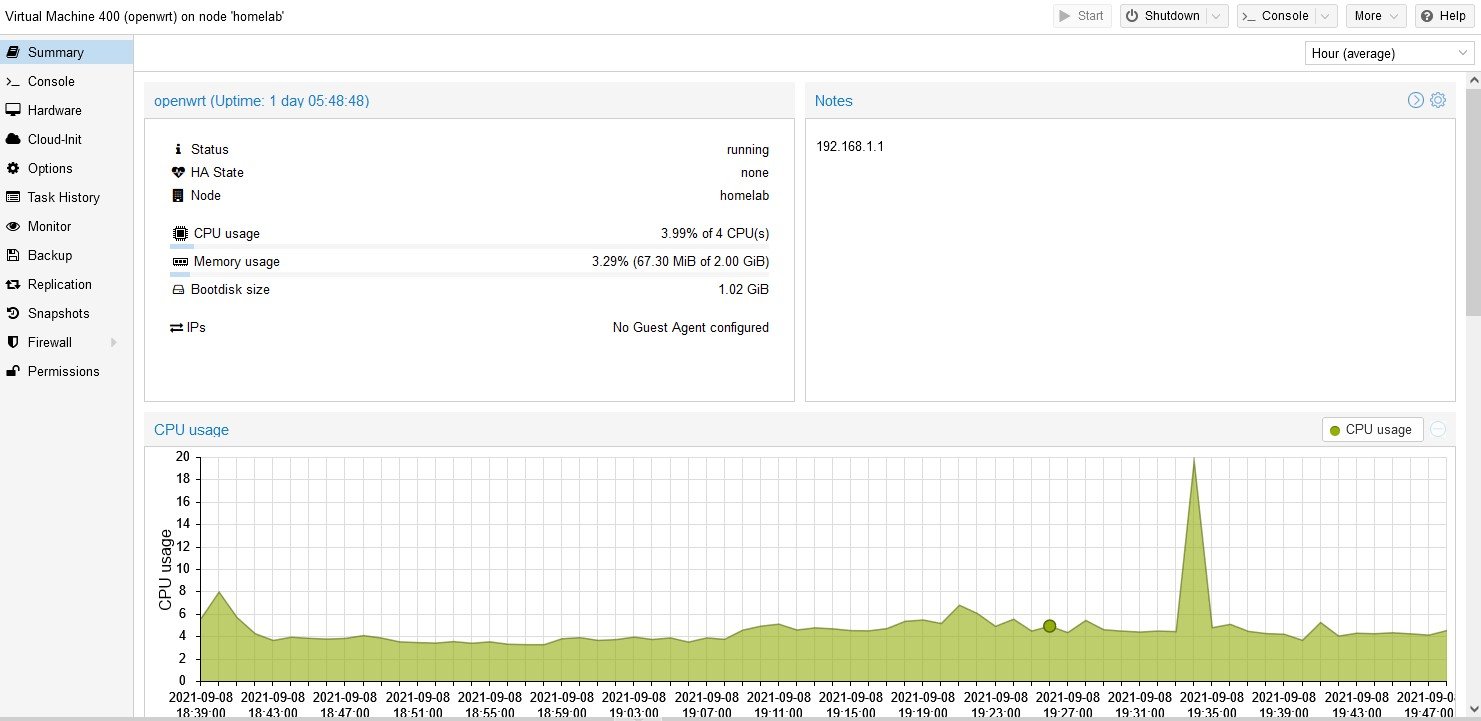Go to Cloud-Init settings
Image resolution: width=1481 pixels, height=721 pixels.
pyautogui.click(x=54, y=140)
